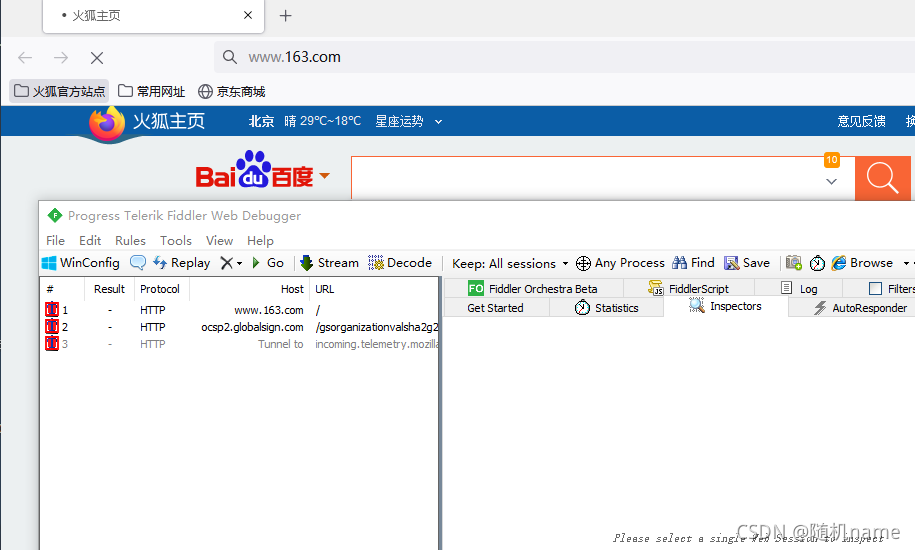The image size is (915, 550).
Task: Close the 火狐主页 browser tab
Action: [248, 15]
